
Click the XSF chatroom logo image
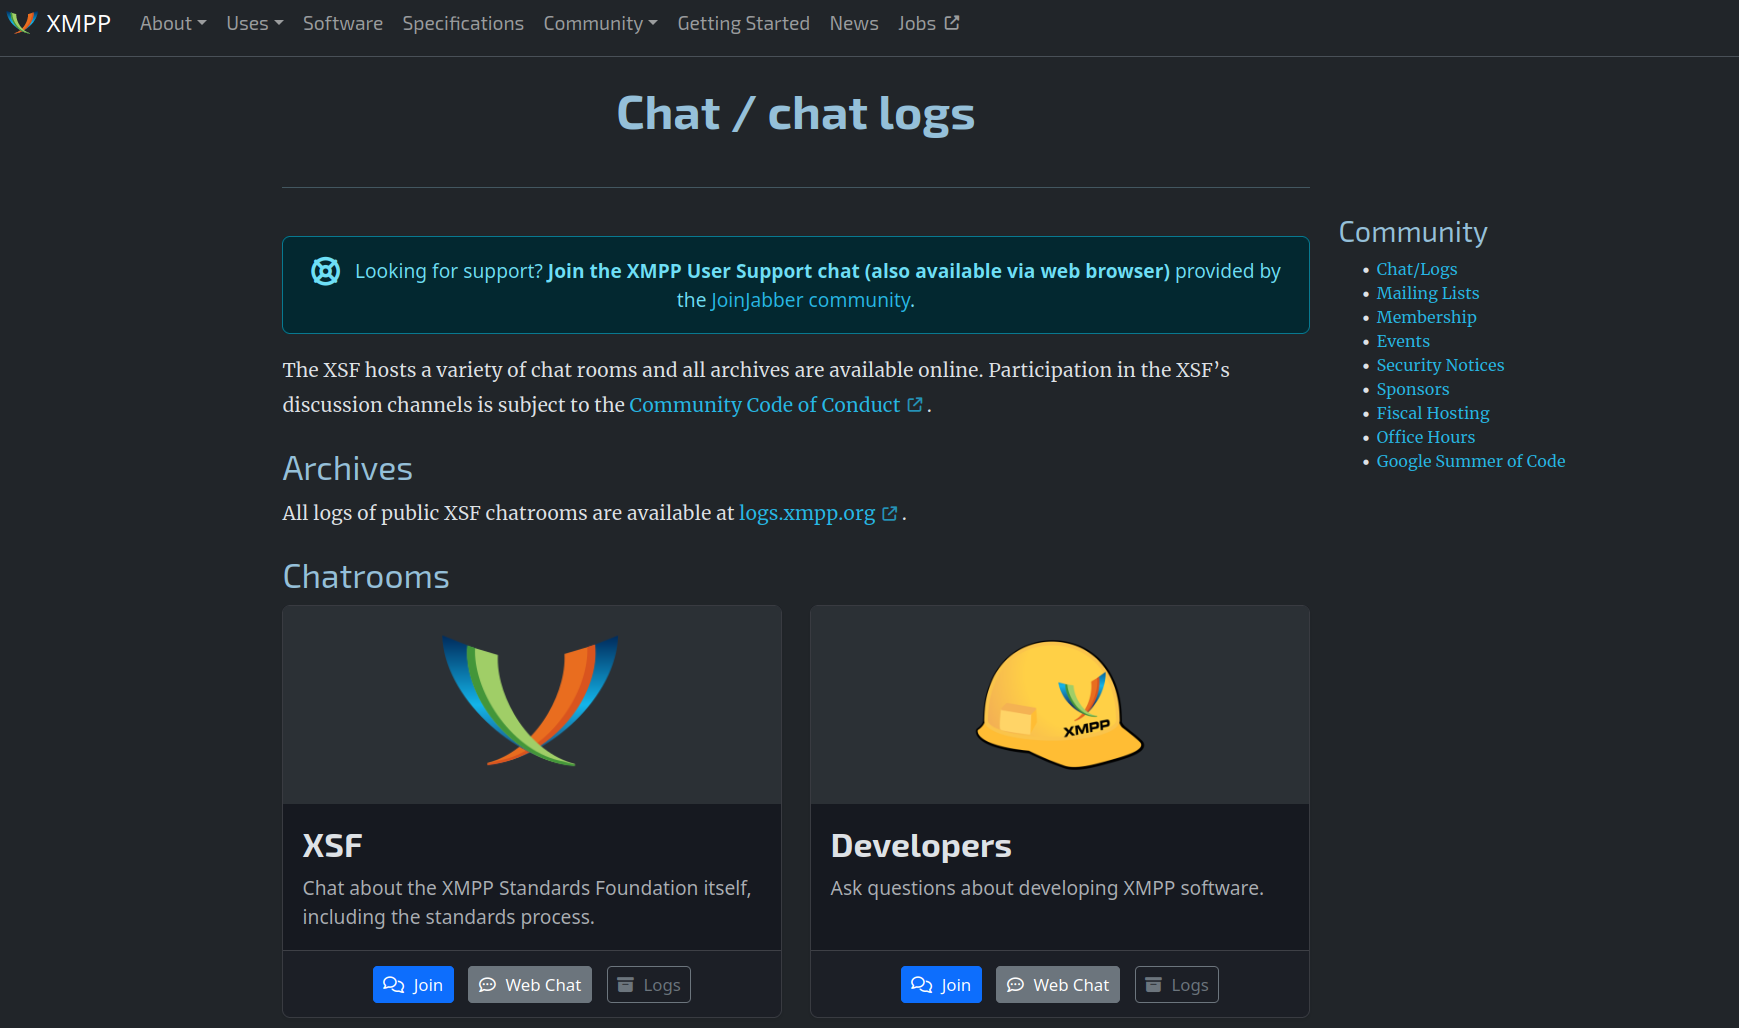(531, 701)
